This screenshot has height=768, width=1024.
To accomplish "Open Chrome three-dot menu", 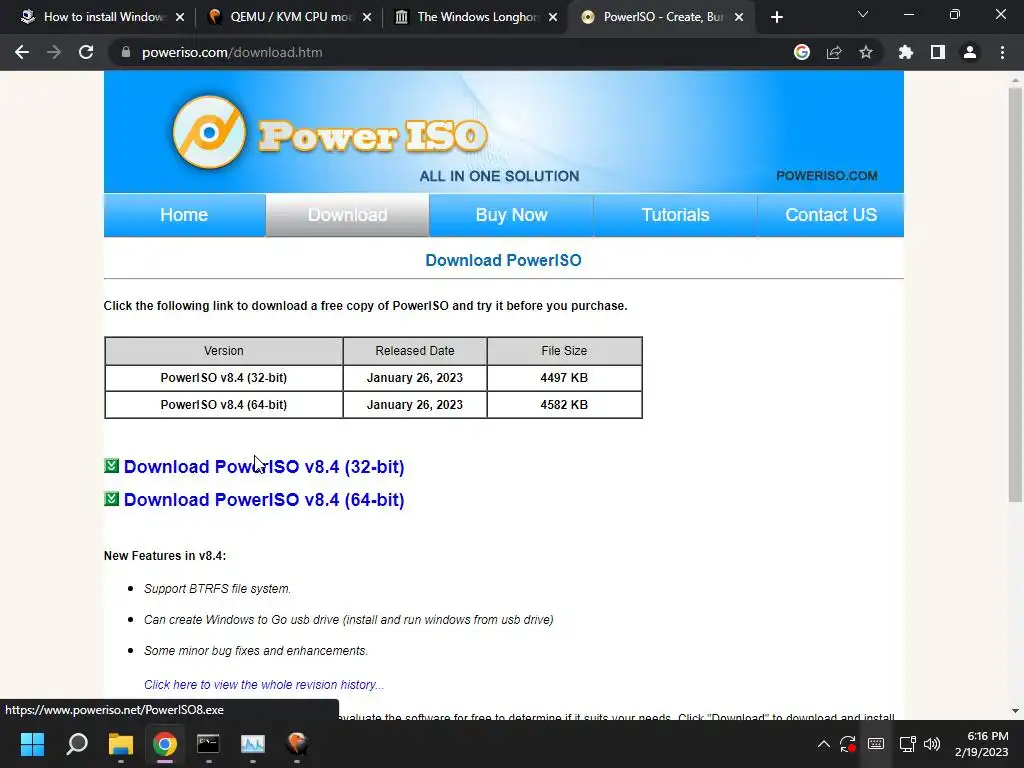I will click(1002, 52).
